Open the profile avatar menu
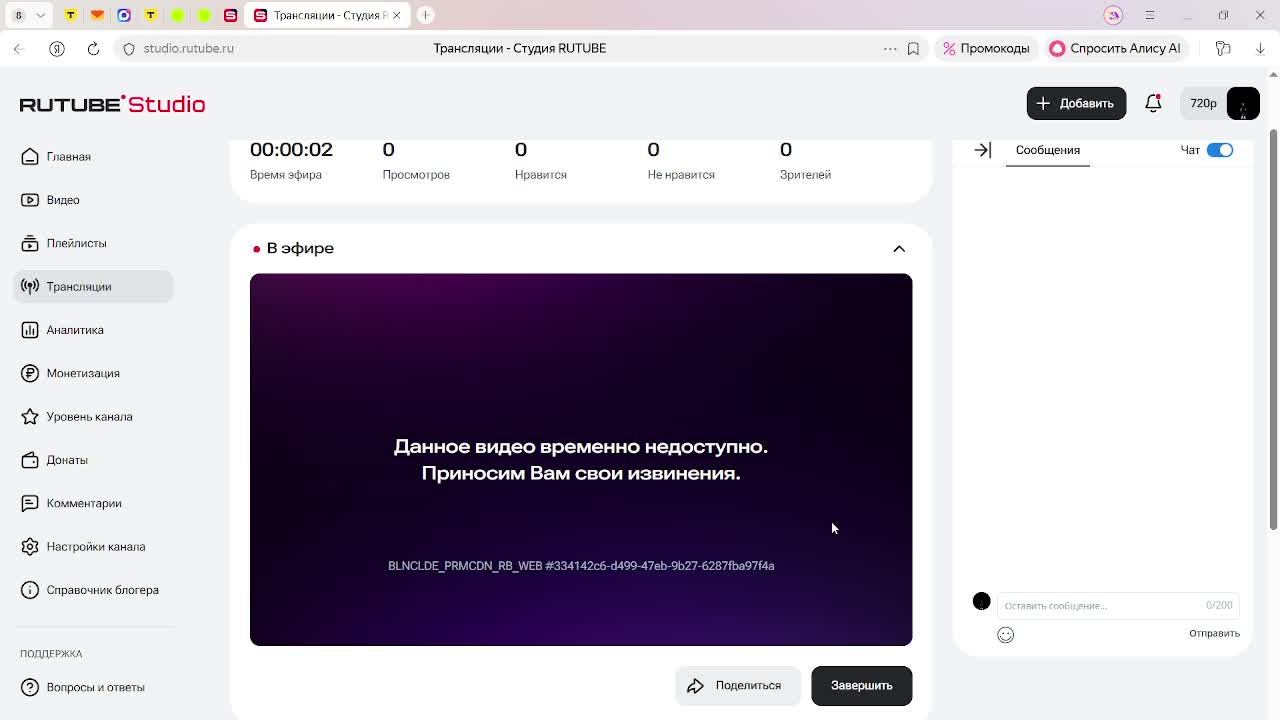This screenshot has height=720, width=1280. pos(1243,103)
